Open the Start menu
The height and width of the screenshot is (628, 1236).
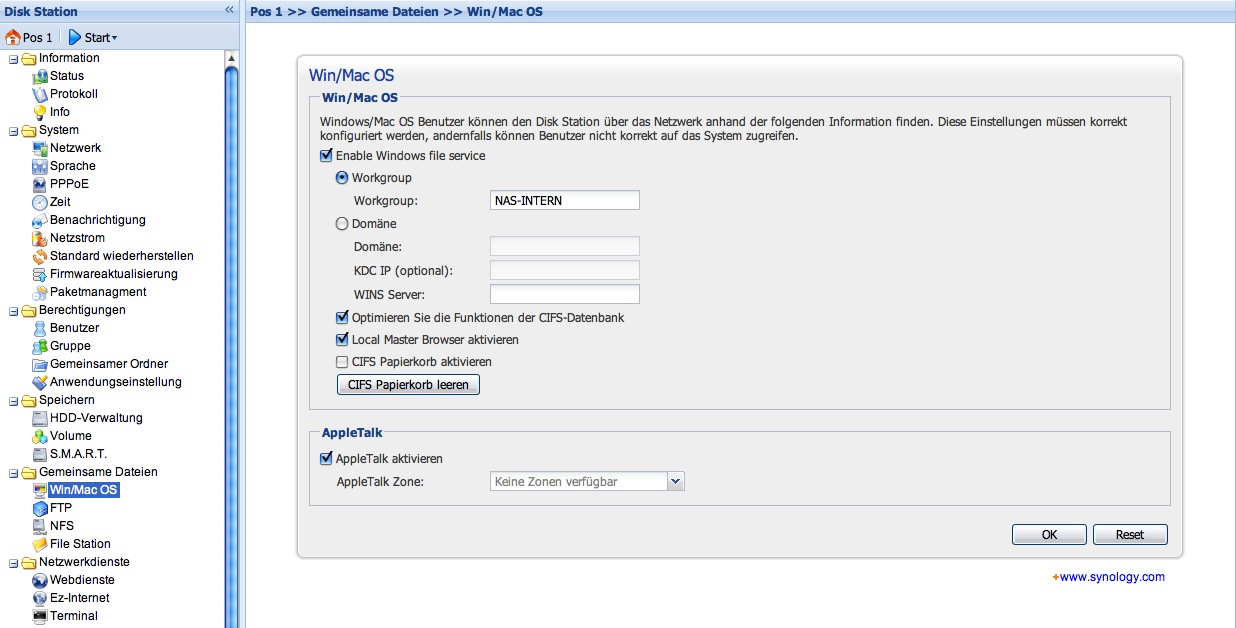click(x=93, y=37)
